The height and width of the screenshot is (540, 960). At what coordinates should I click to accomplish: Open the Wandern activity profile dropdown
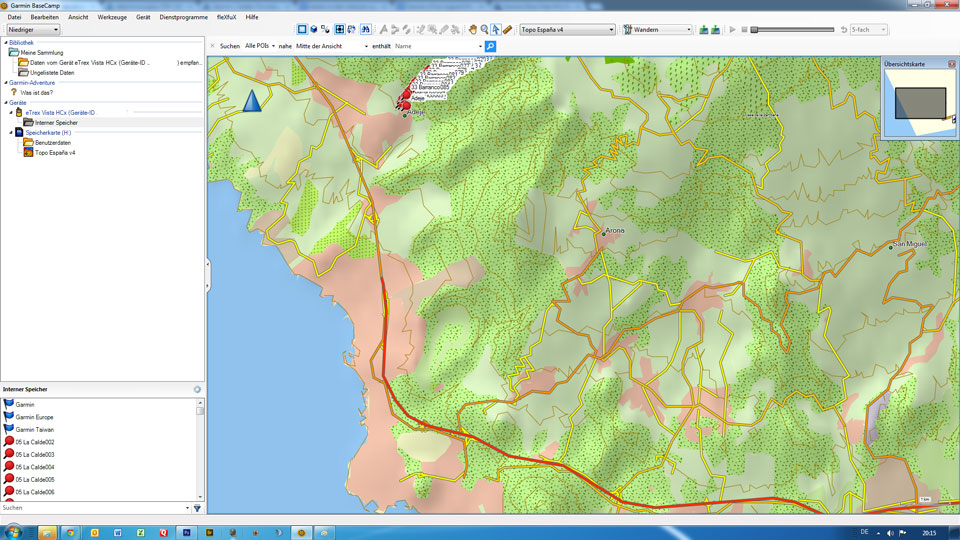tap(658, 29)
